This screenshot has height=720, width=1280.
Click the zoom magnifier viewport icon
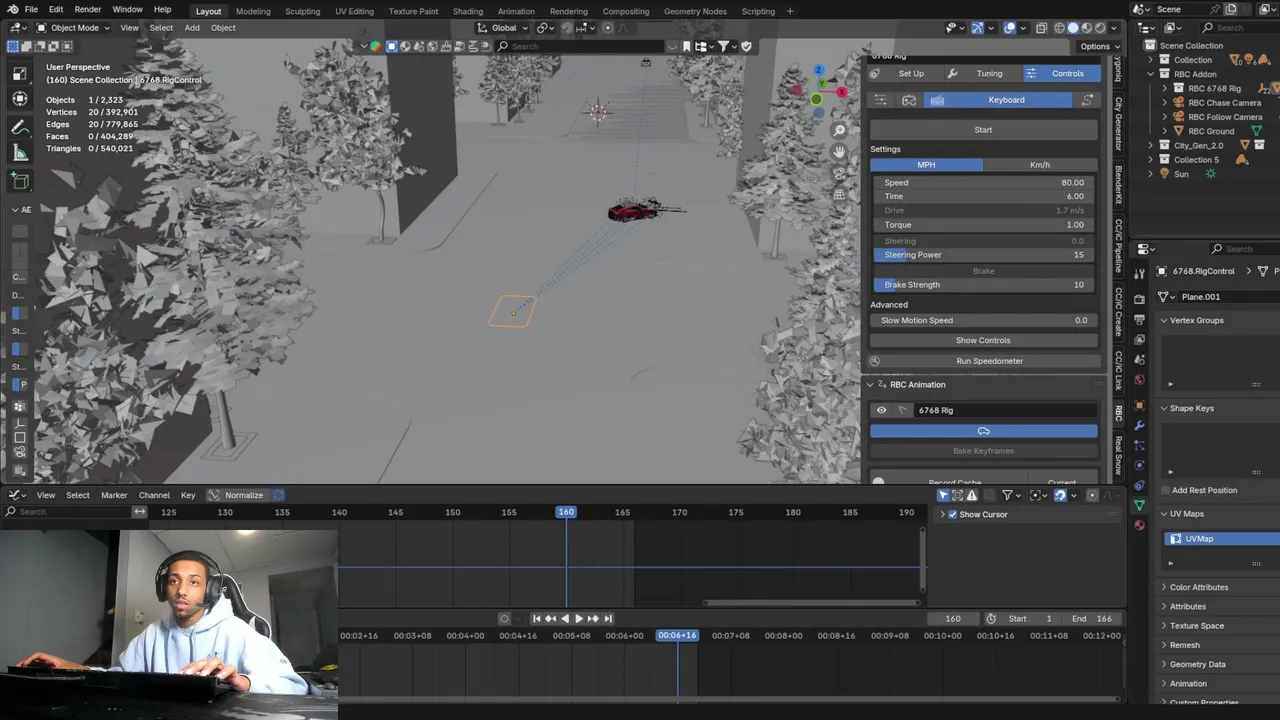click(x=840, y=131)
